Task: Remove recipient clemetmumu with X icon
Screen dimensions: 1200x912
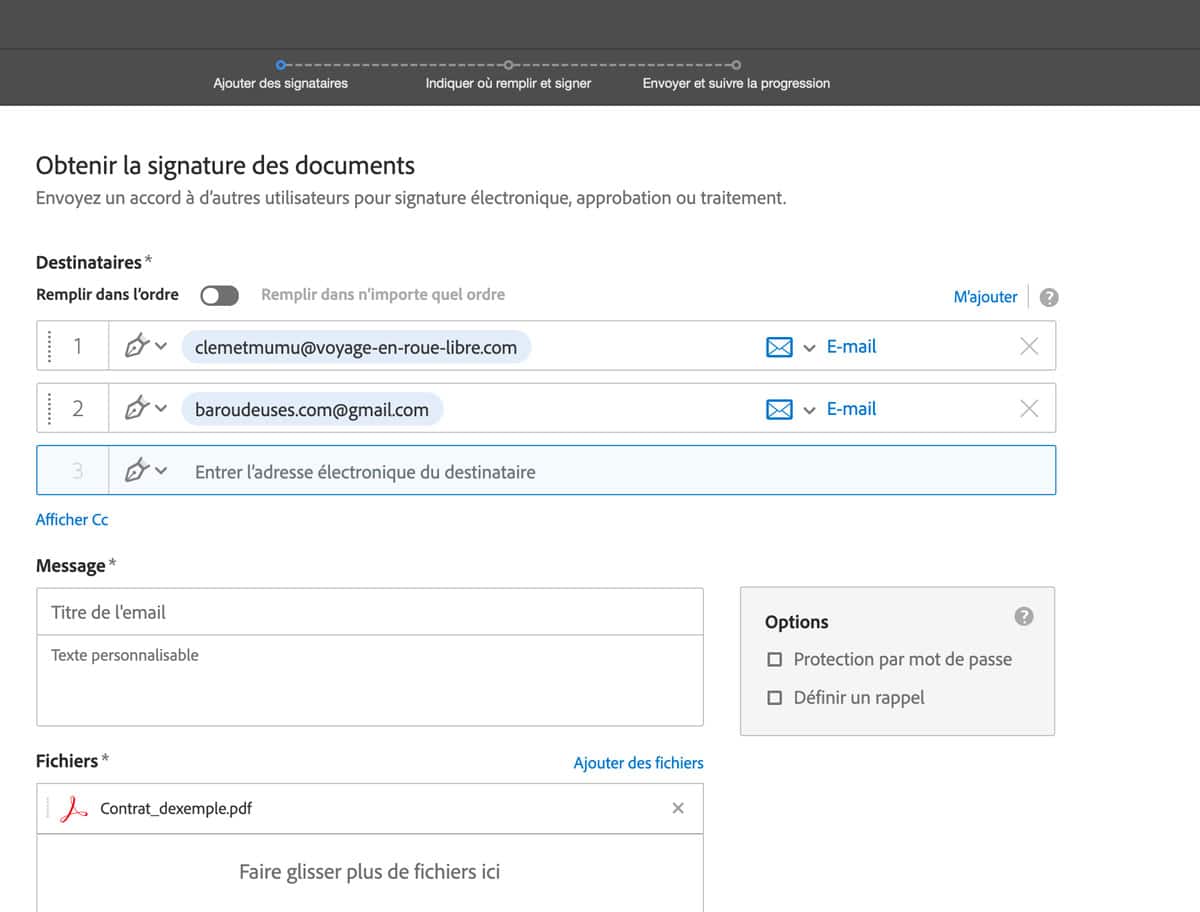Action: pyautogui.click(x=1028, y=347)
